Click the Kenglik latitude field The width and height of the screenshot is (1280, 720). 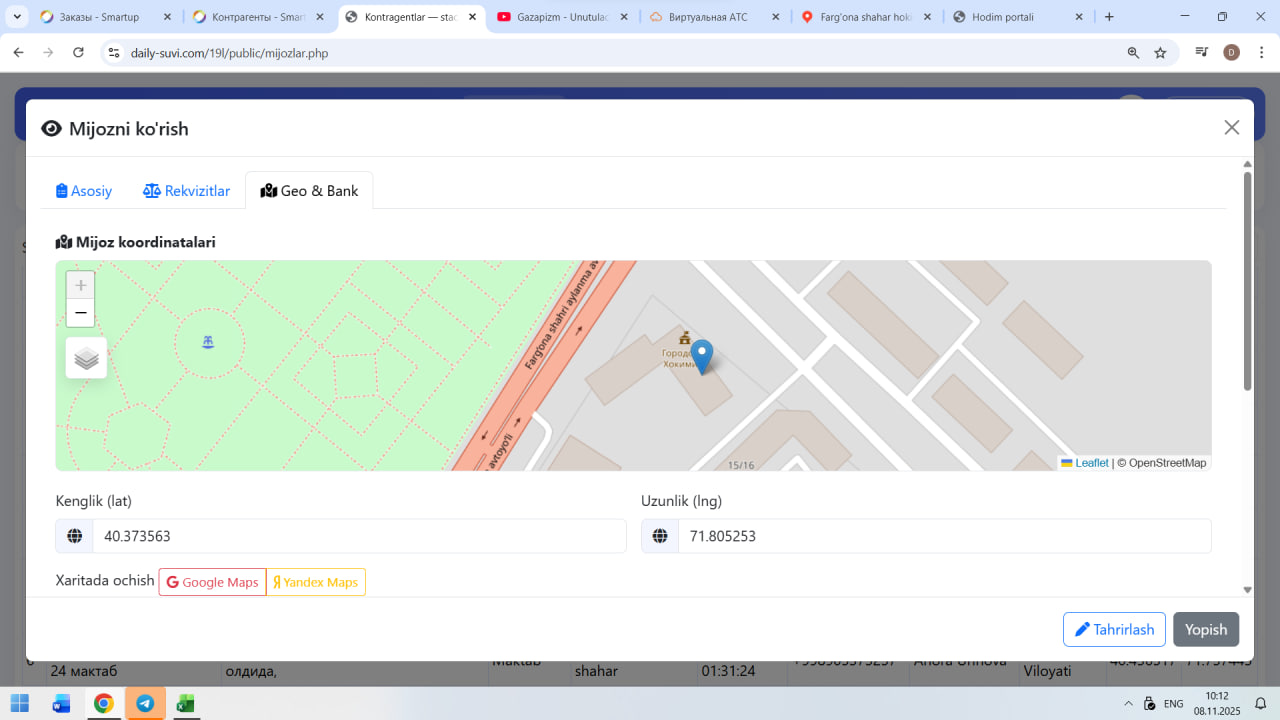tap(358, 536)
